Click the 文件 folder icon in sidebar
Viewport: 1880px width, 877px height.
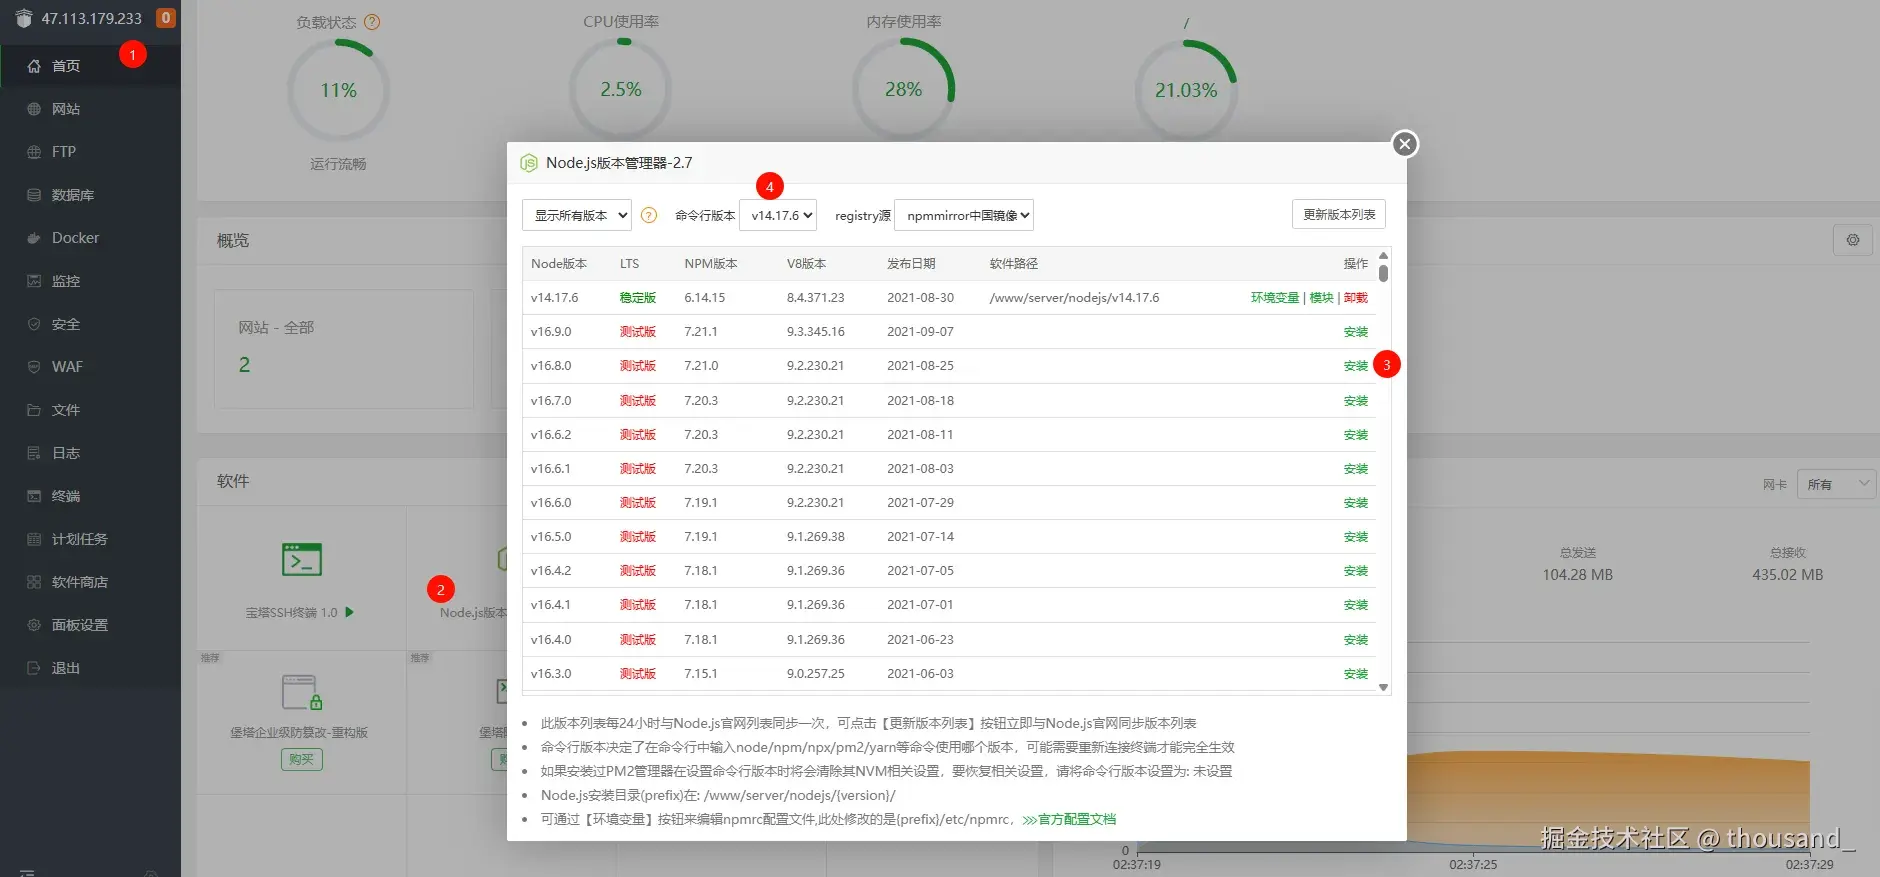coord(34,410)
